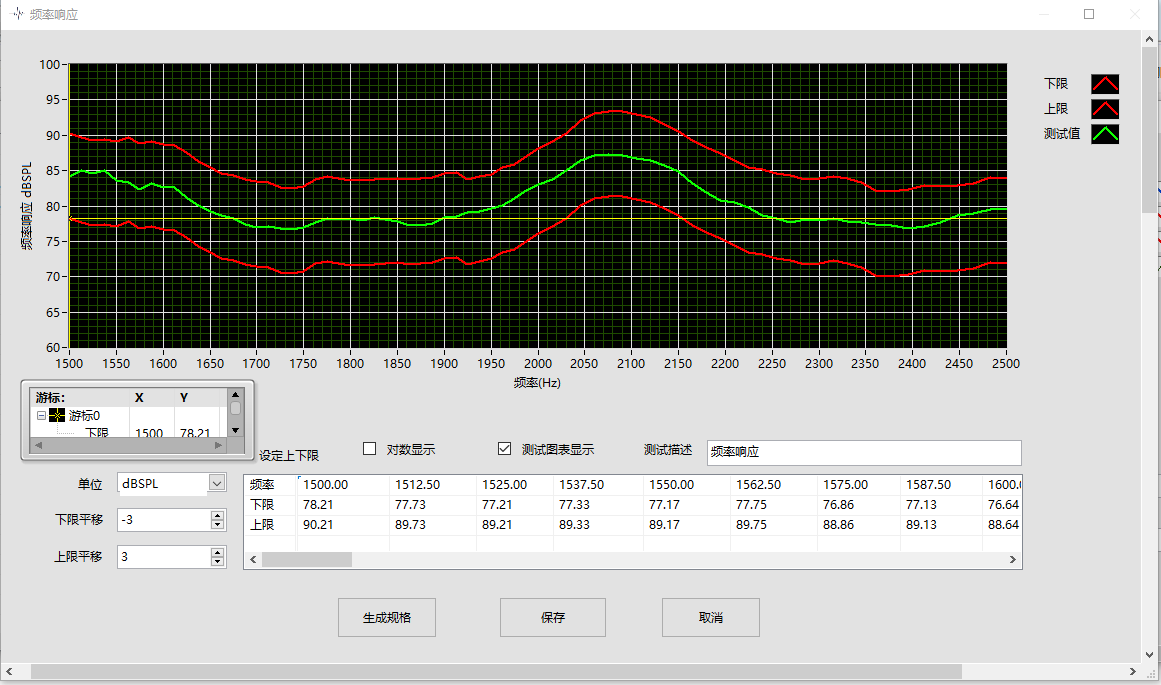Click the 1500 x-axis start label
Image resolution: width=1161 pixels, height=685 pixels.
coord(69,364)
